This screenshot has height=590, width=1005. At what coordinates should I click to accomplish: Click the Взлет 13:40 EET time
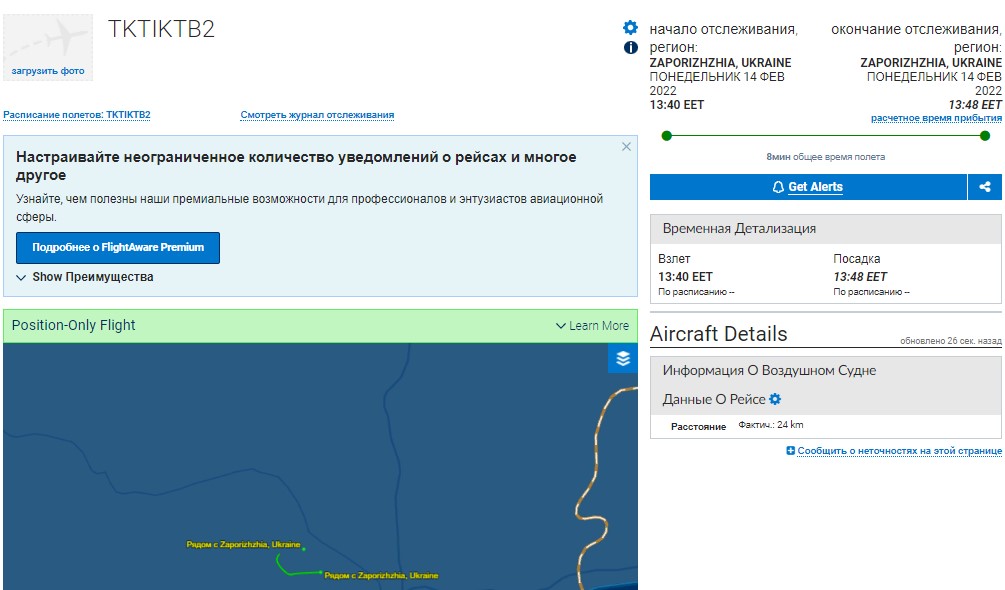tap(685, 277)
